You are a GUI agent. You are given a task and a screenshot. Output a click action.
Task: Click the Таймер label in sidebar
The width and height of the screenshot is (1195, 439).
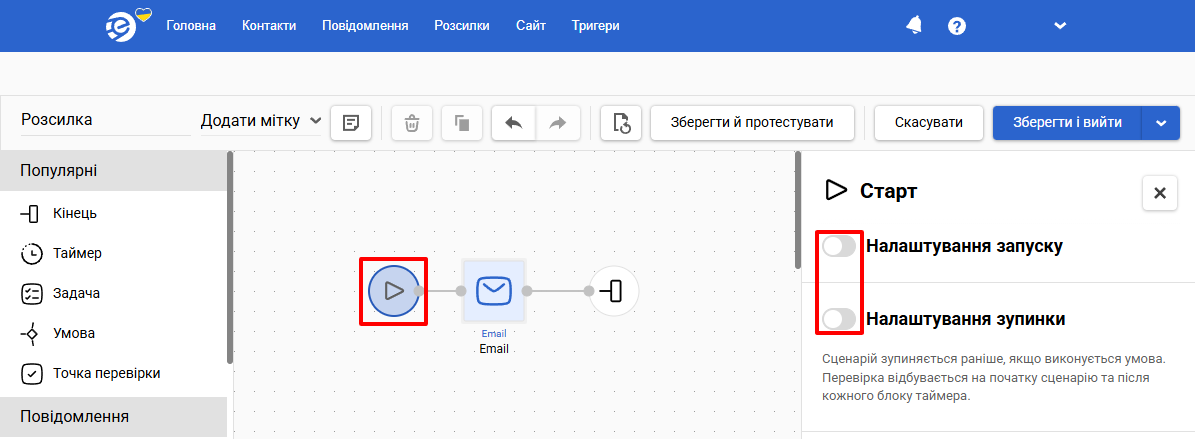pos(78,253)
